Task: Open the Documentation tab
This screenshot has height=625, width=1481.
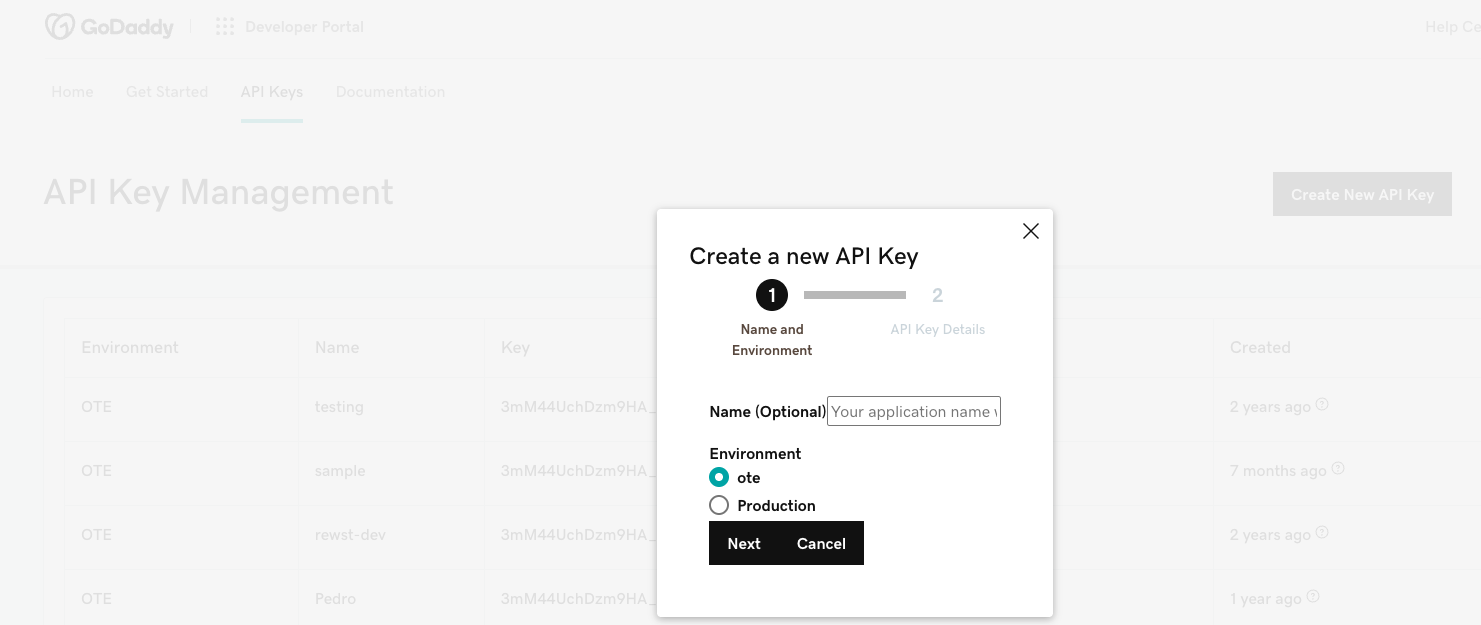Action: 390,92
